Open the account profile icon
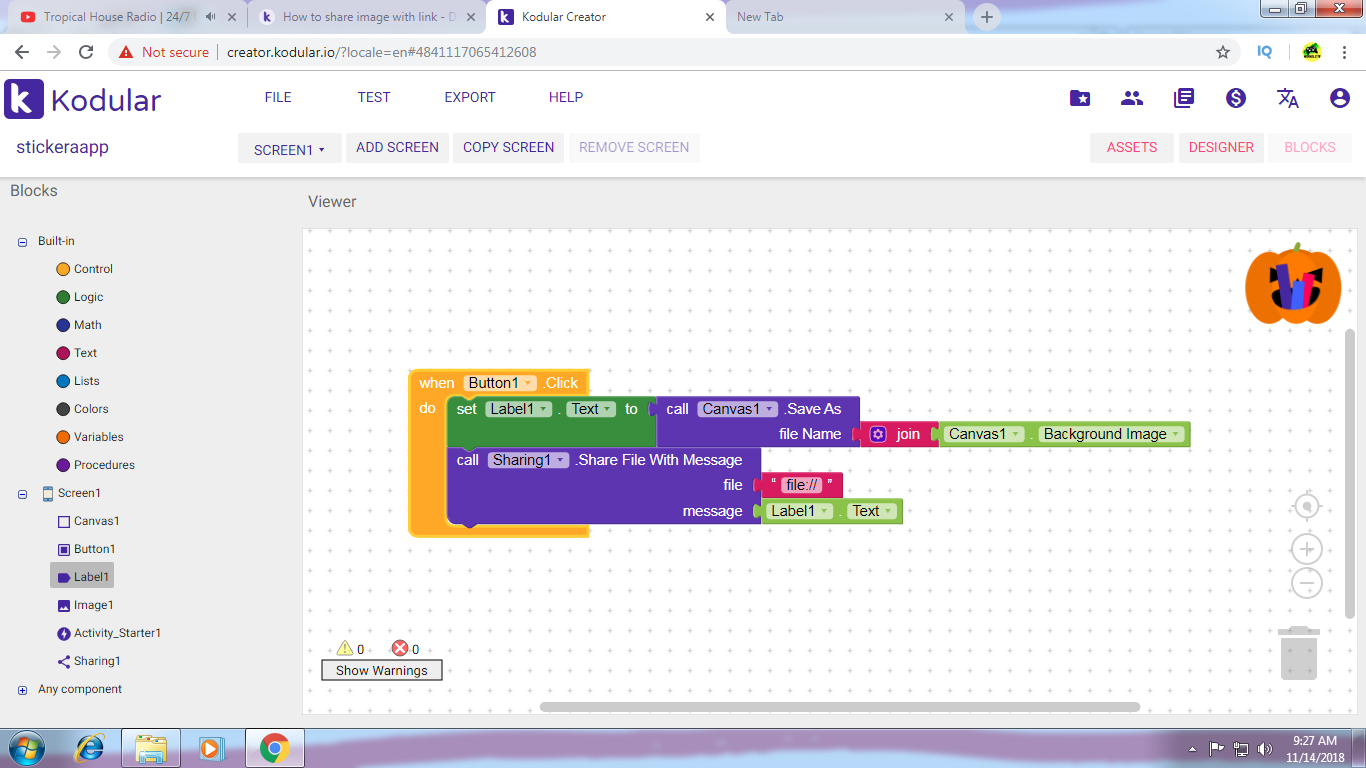The width and height of the screenshot is (1366, 768). coord(1340,98)
